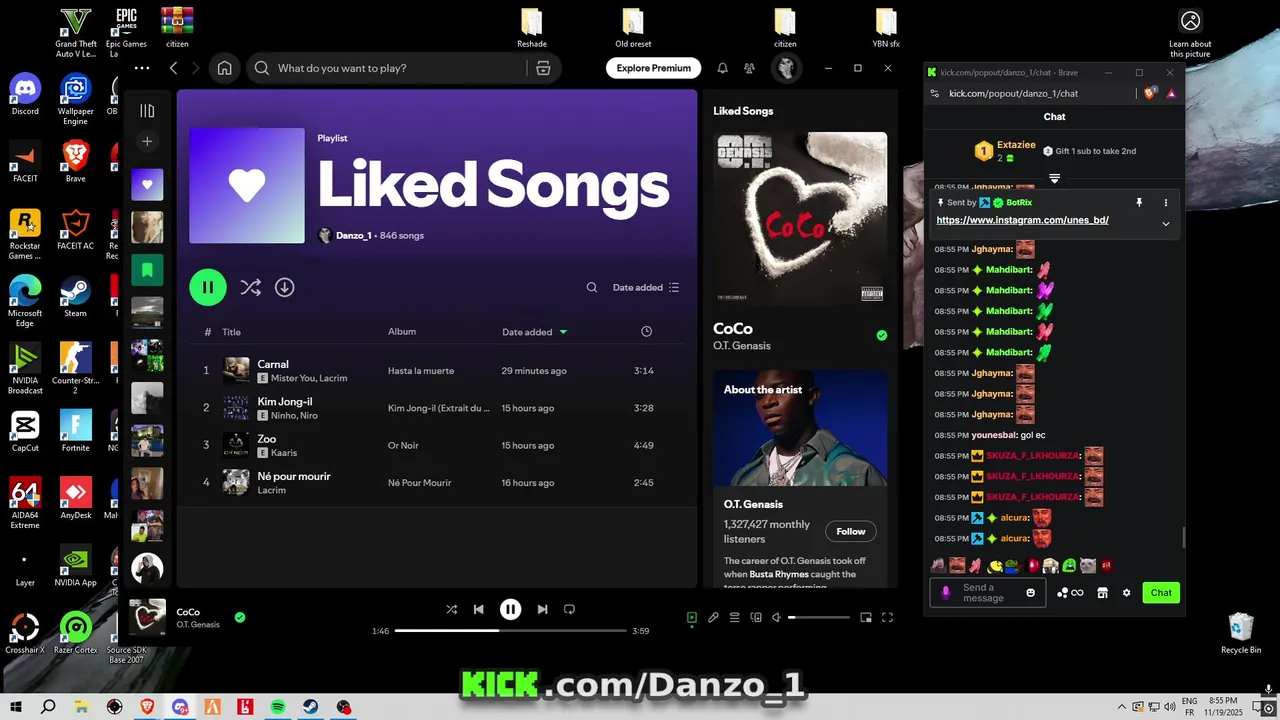Viewport: 1280px width, 720px height.
Task: Open the Date added sort dropdown
Action: point(646,287)
